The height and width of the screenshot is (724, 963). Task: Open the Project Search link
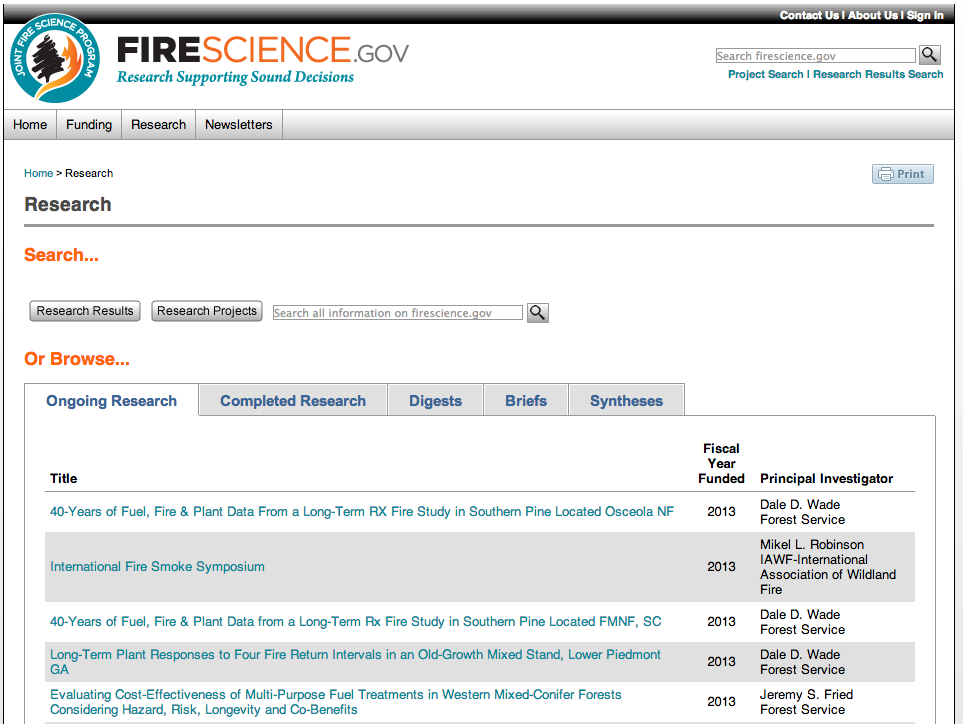pos(765,74)
